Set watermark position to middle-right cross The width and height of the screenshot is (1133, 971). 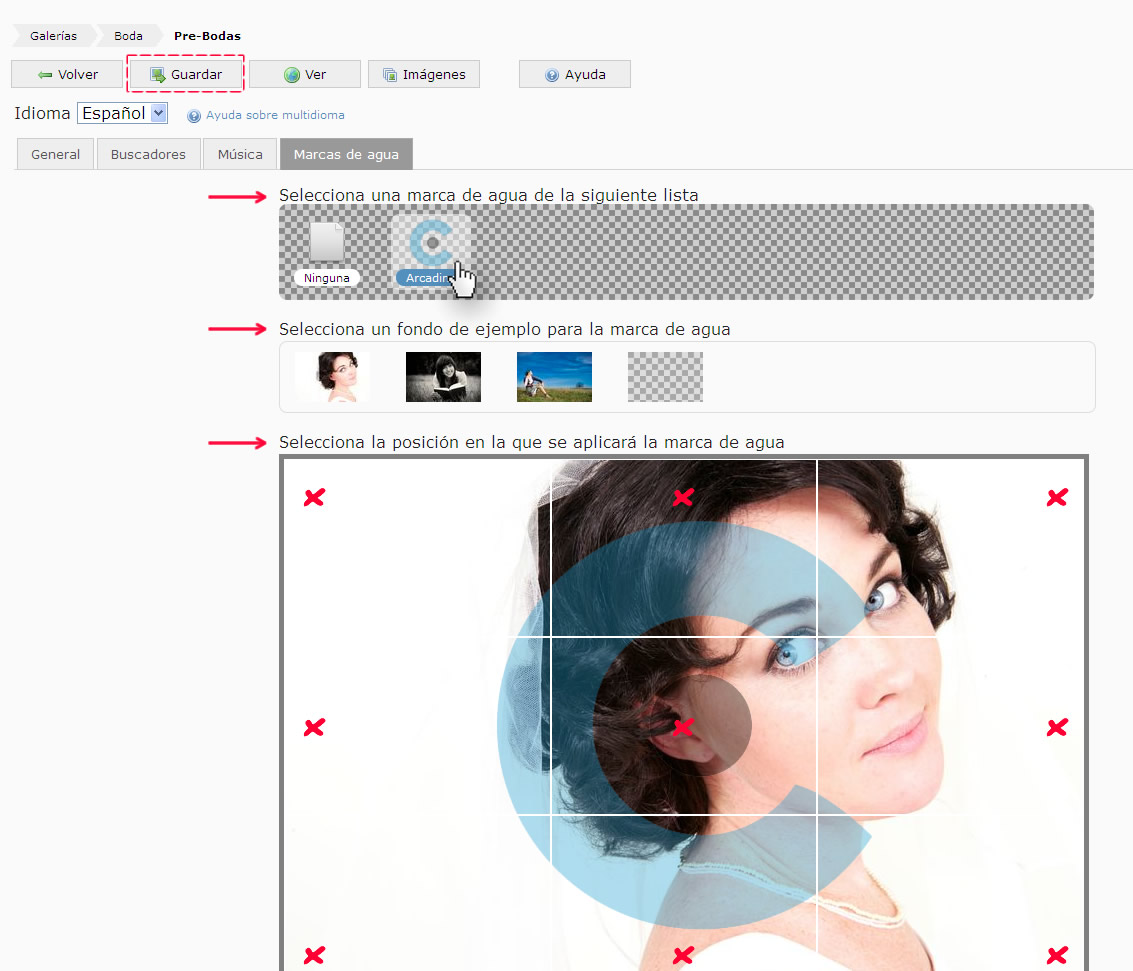pyautogui.click(x=1057, y=727)
